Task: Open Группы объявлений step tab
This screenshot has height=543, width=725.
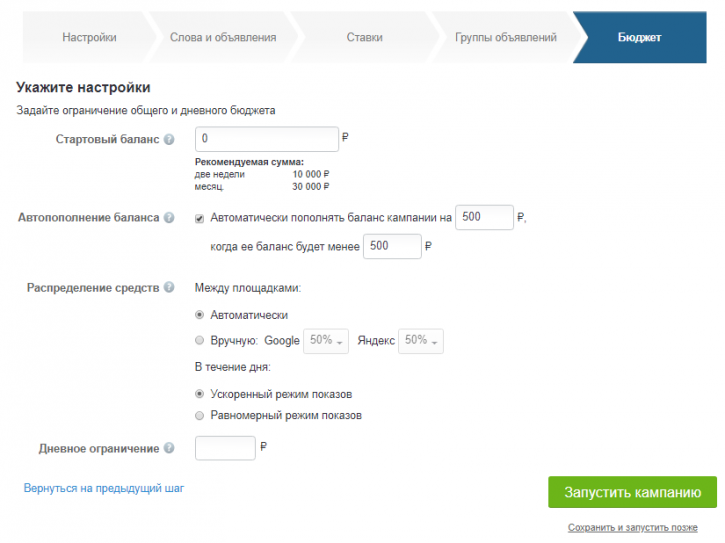Action: click(x=505, y=37)
